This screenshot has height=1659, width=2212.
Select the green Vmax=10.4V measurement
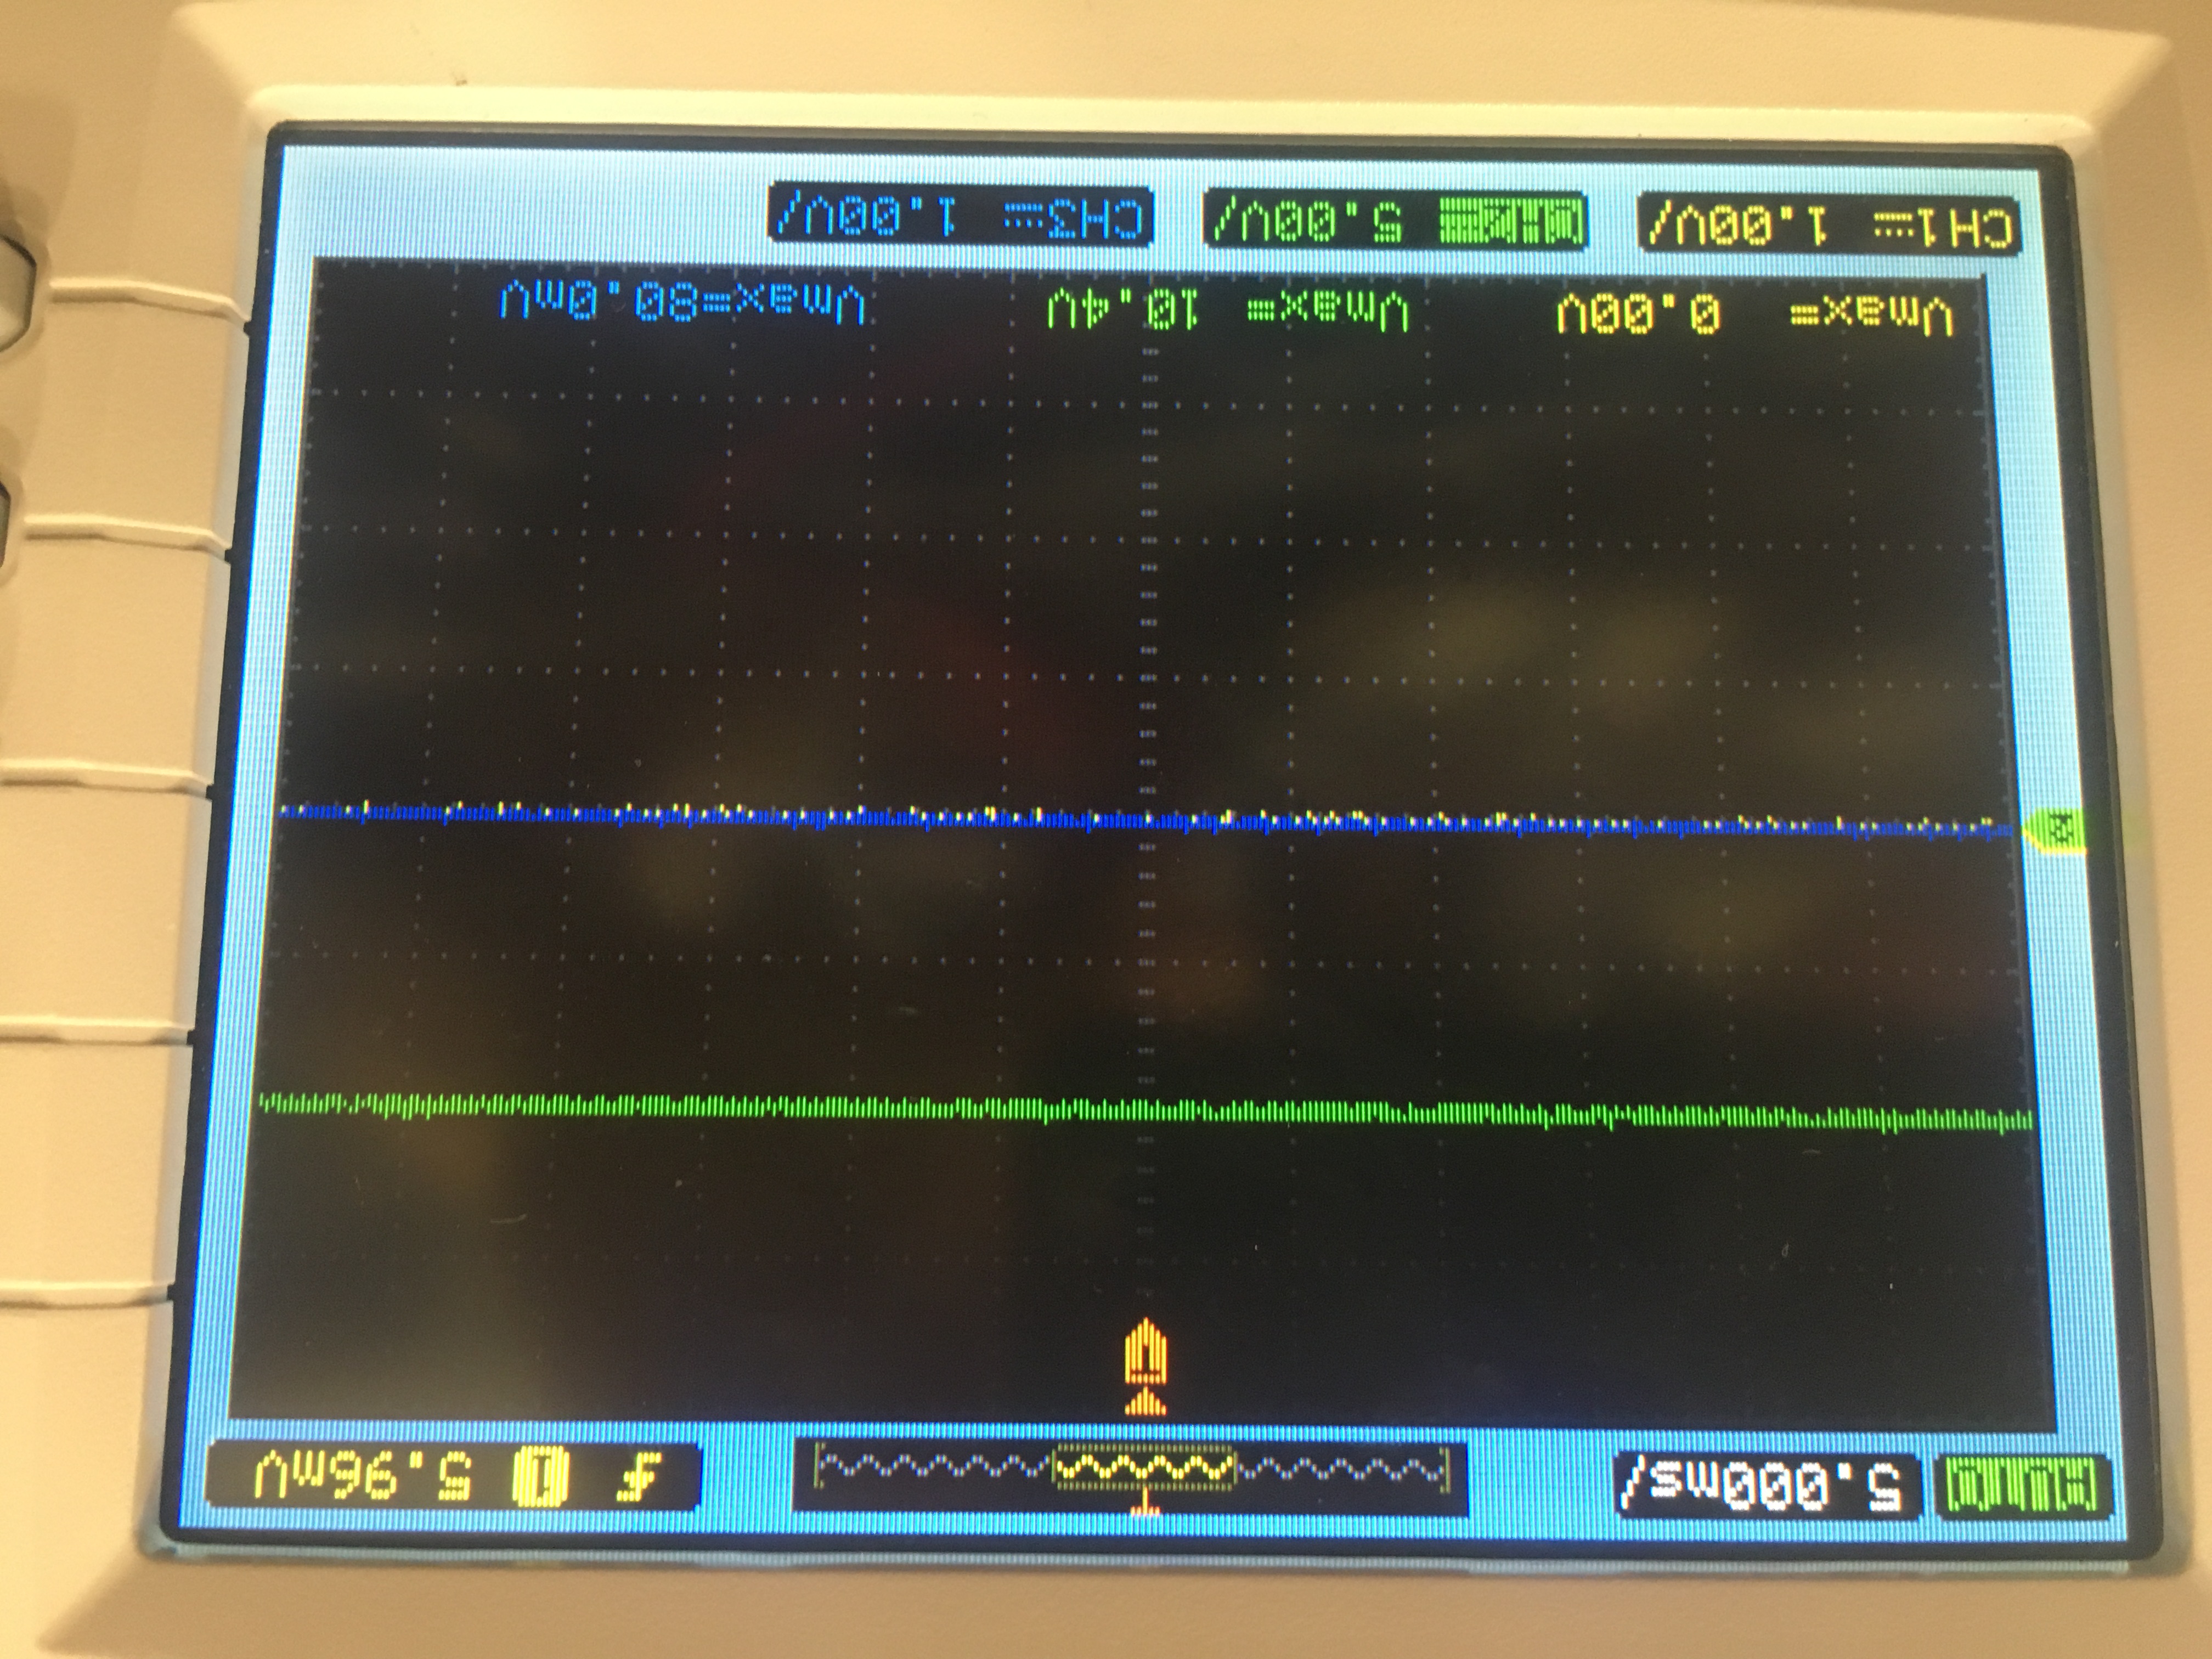coord(1227,310)
